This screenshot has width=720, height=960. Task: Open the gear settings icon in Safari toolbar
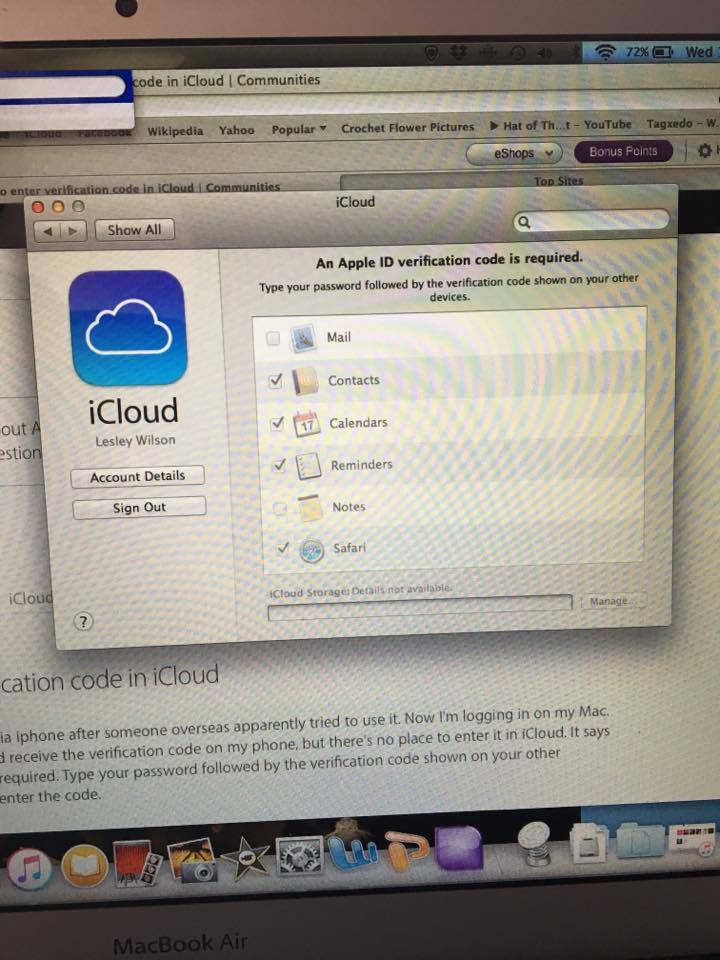point(705,150)
